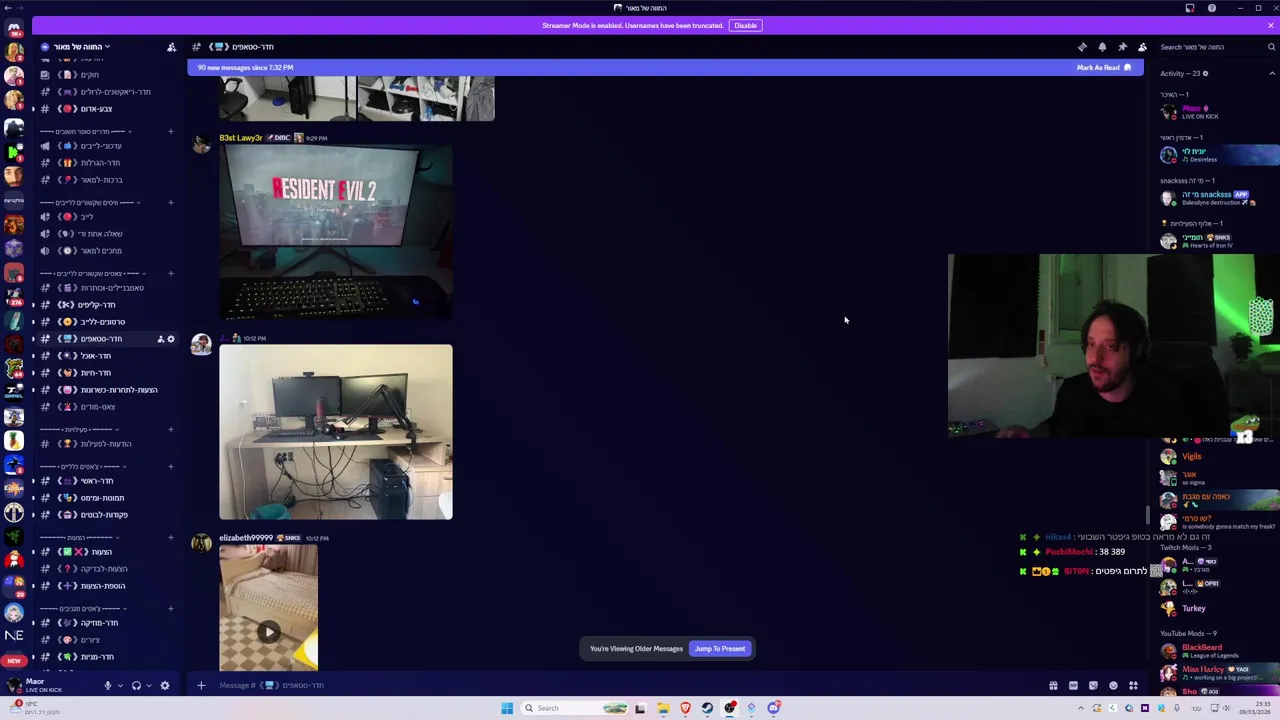
Task: Open the apps icon in message bar
Action: pos(1133,685)
